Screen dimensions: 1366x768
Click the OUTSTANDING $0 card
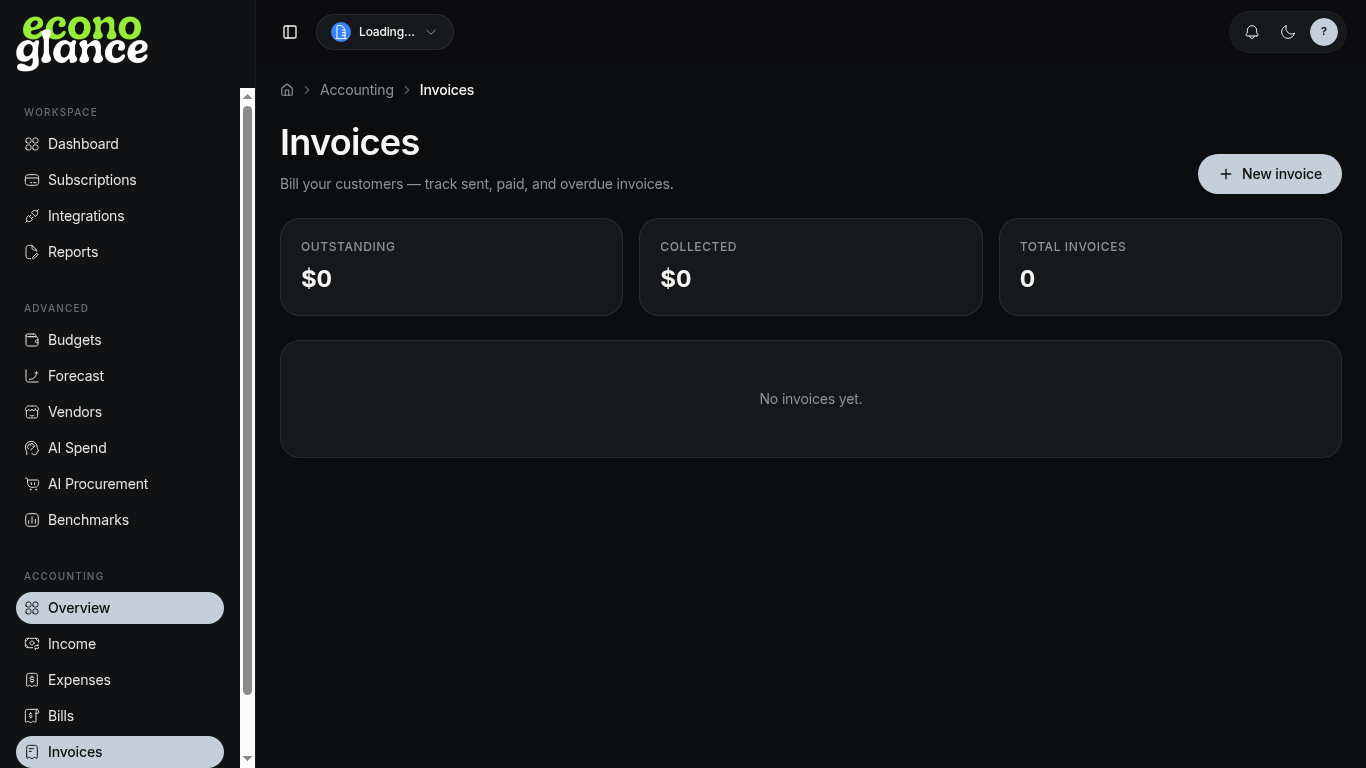pos(451,267)
